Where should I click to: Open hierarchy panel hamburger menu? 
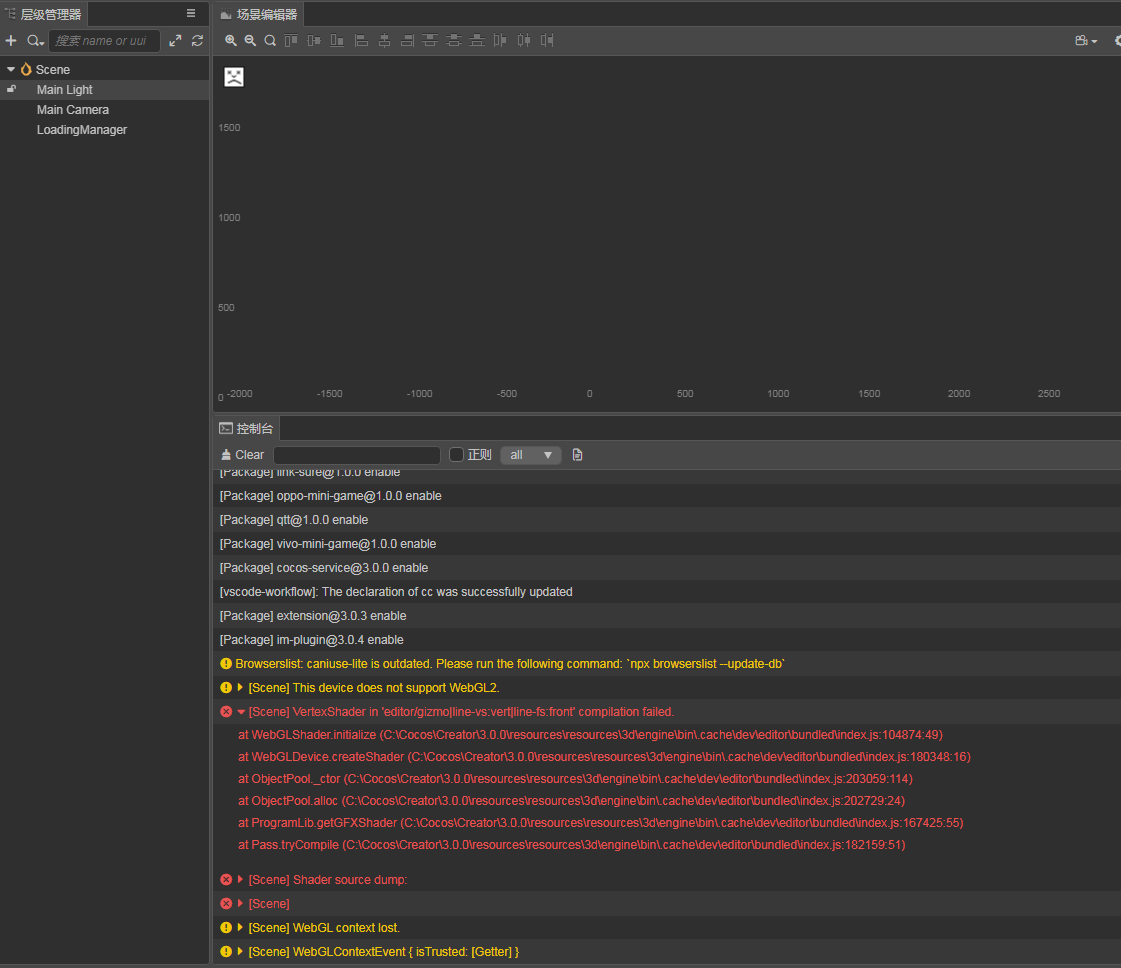point(191,14)
